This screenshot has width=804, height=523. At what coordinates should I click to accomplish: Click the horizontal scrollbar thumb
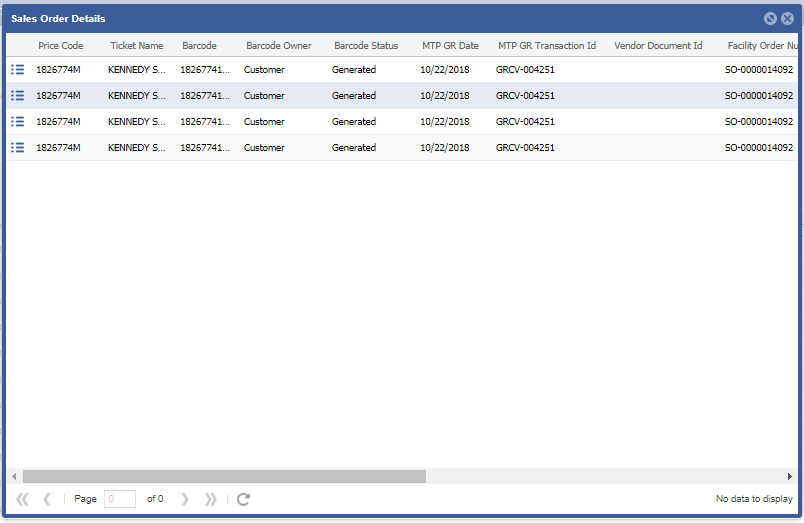[224, 477]
